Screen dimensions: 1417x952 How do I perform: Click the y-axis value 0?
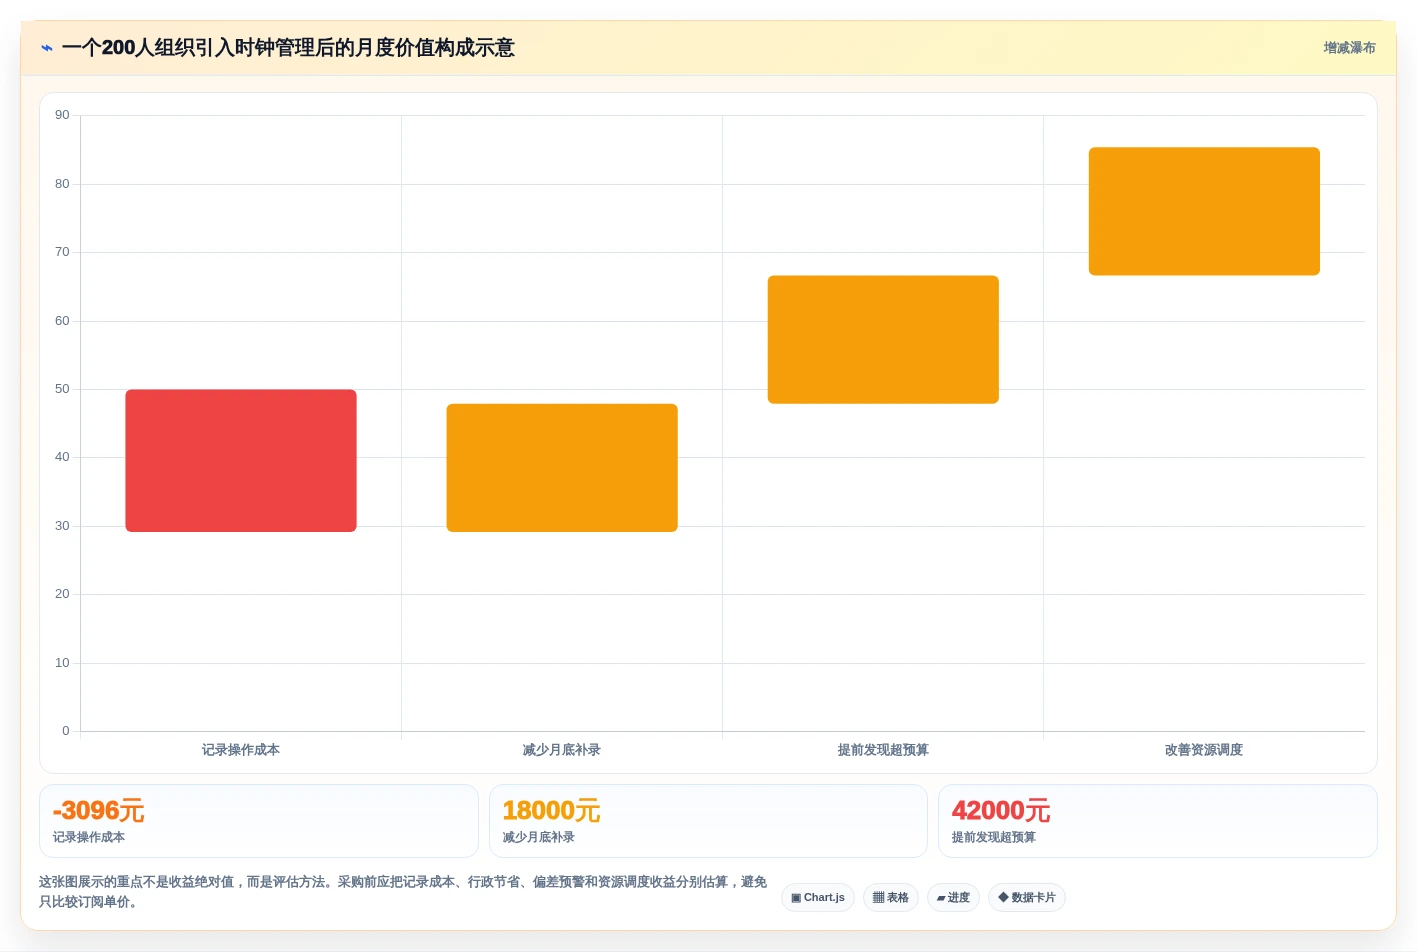(66, 731)
